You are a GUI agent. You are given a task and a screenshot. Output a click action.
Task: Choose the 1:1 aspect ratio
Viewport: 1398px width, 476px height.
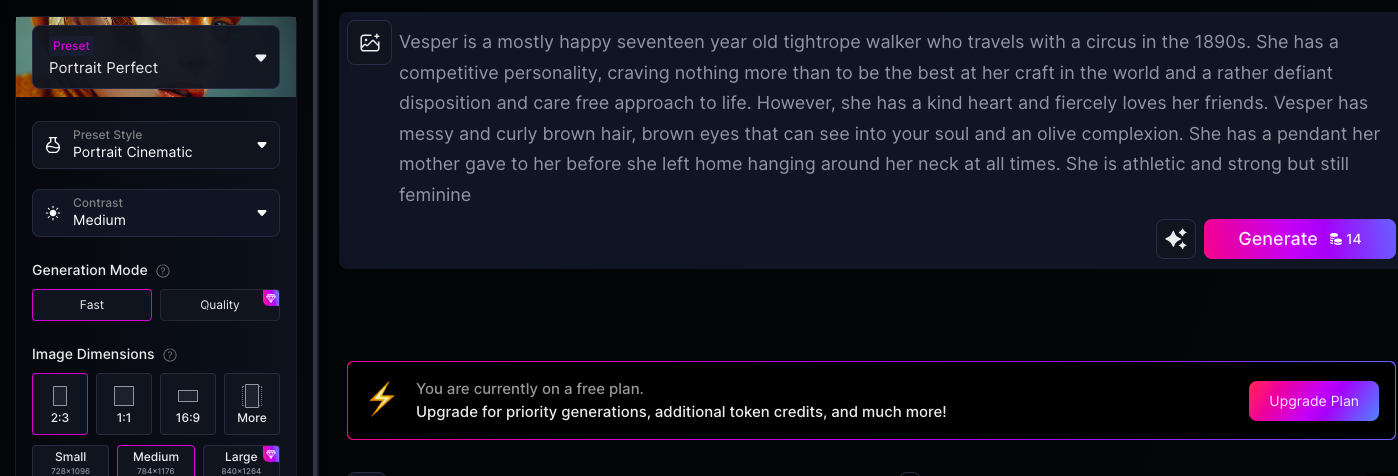(x=124, y=404)
